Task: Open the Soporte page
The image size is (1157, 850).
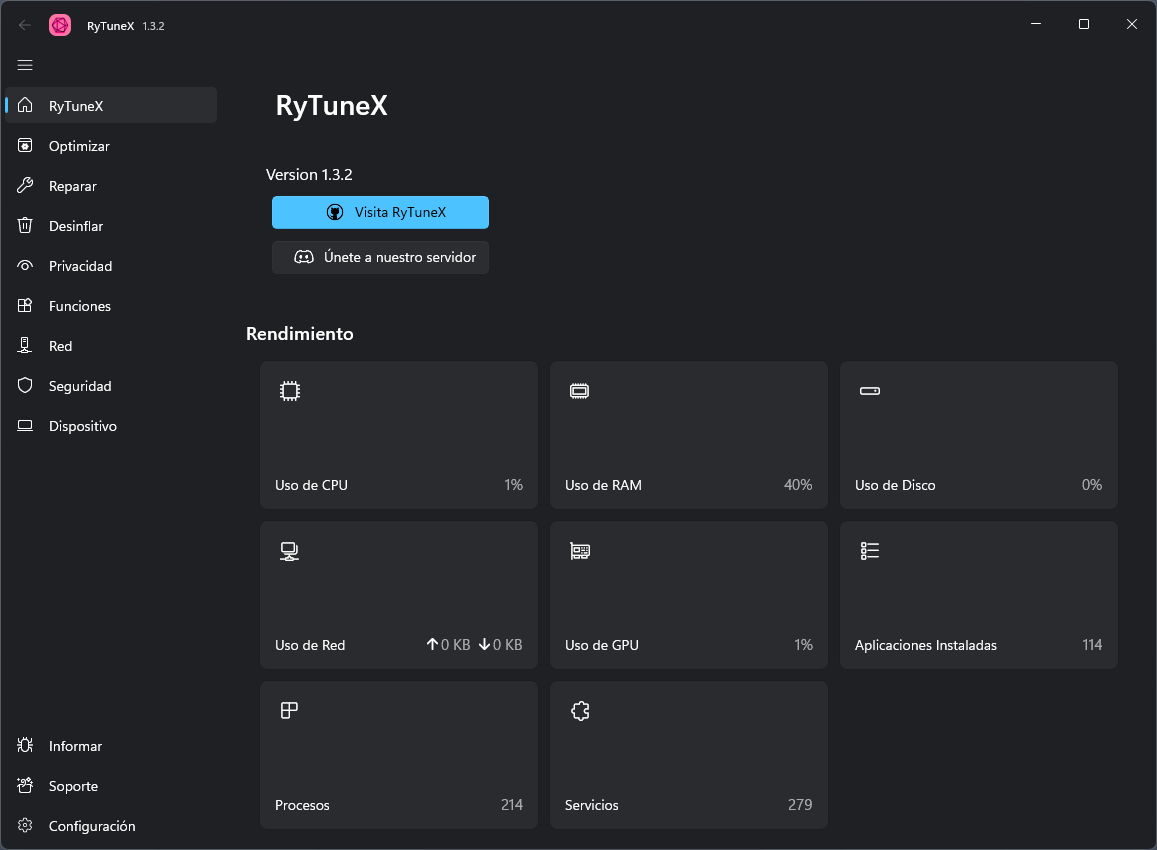Action: [x=73, y=786]
